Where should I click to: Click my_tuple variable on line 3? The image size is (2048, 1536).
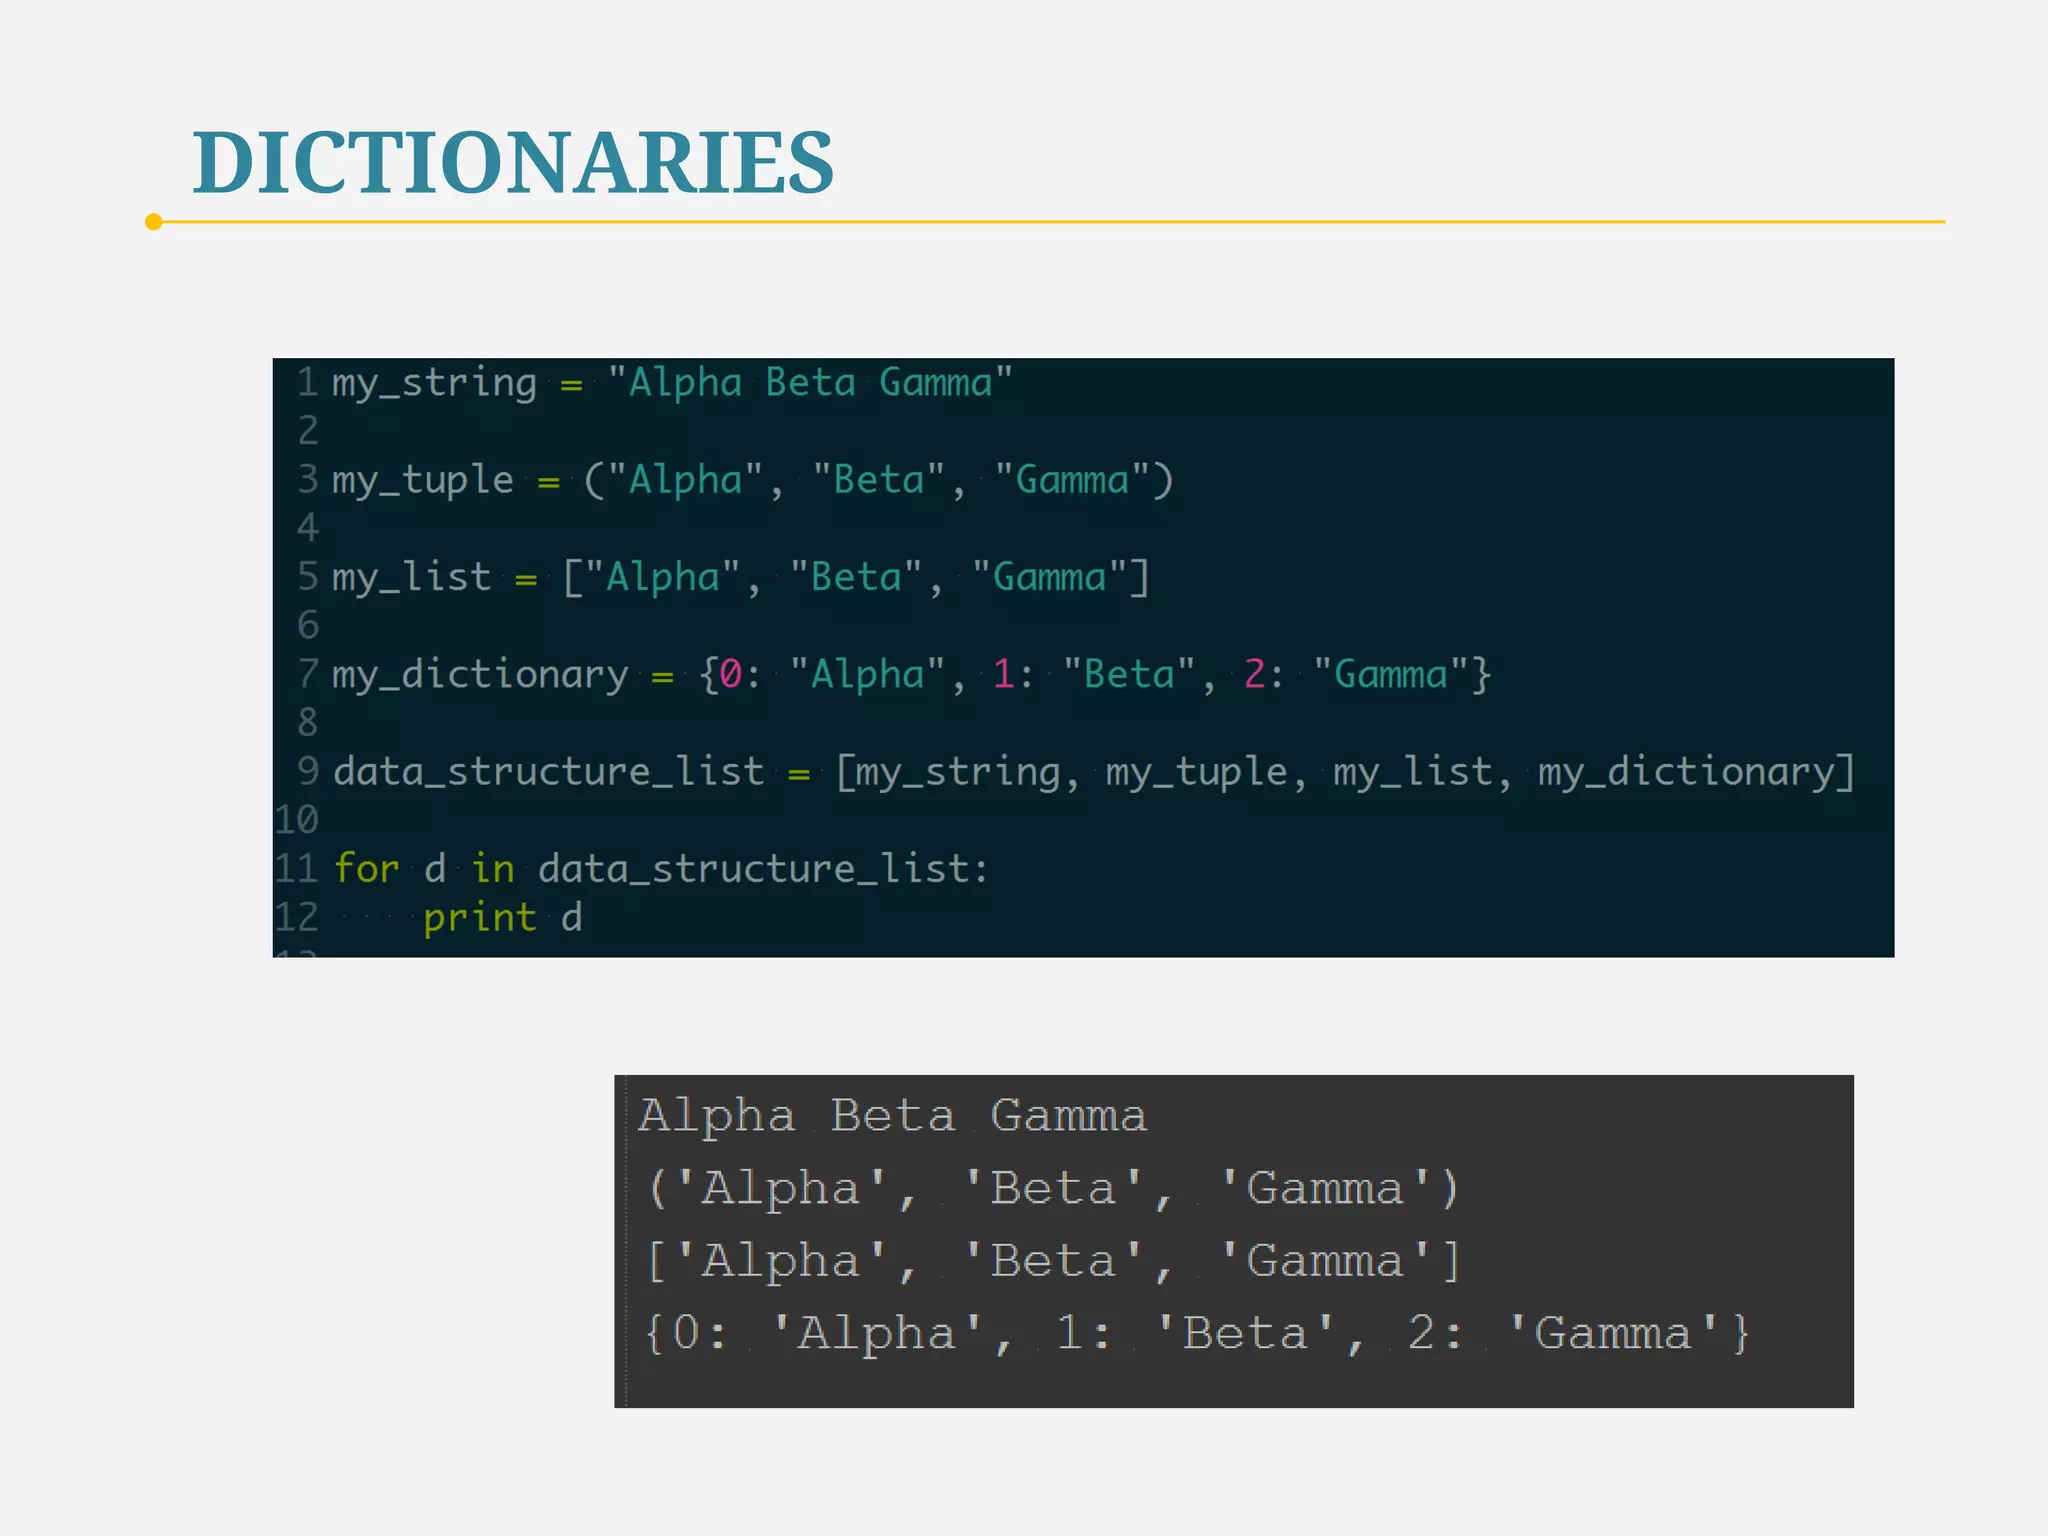pyautogui.click(x=422, y=481)
